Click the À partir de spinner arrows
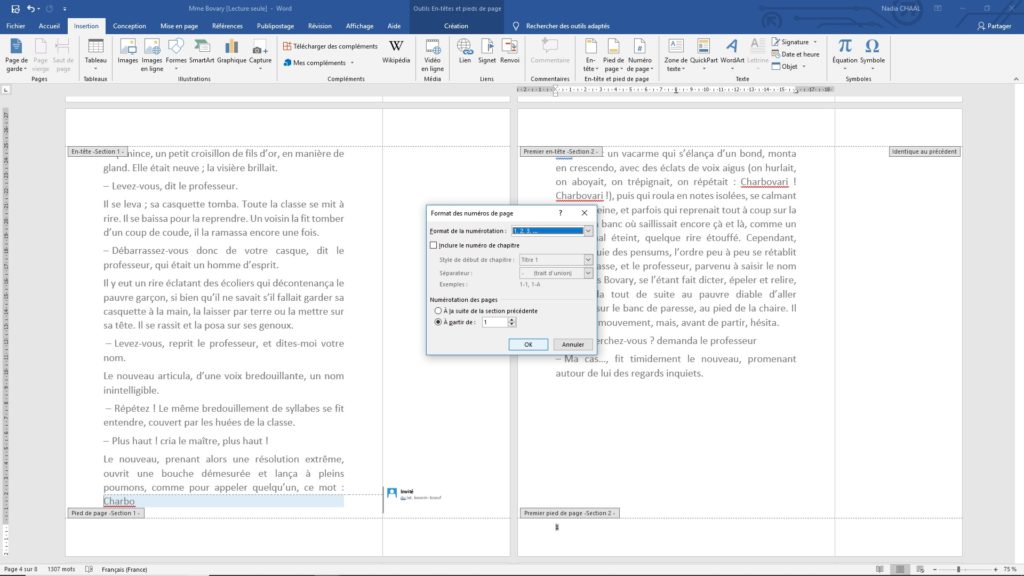The height and width of the screenshot is (576, 1024). (x=512, y=322)
